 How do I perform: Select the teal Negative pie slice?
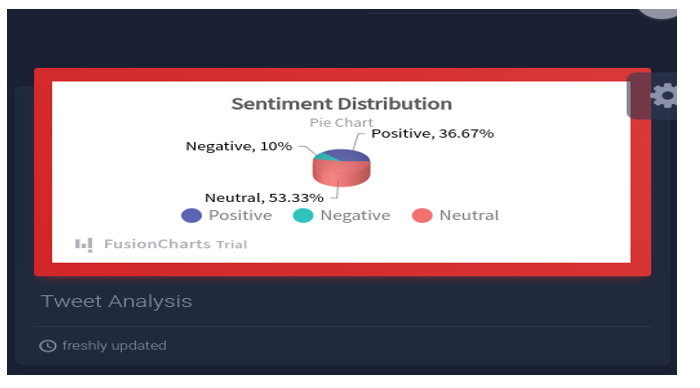point(325,157)
